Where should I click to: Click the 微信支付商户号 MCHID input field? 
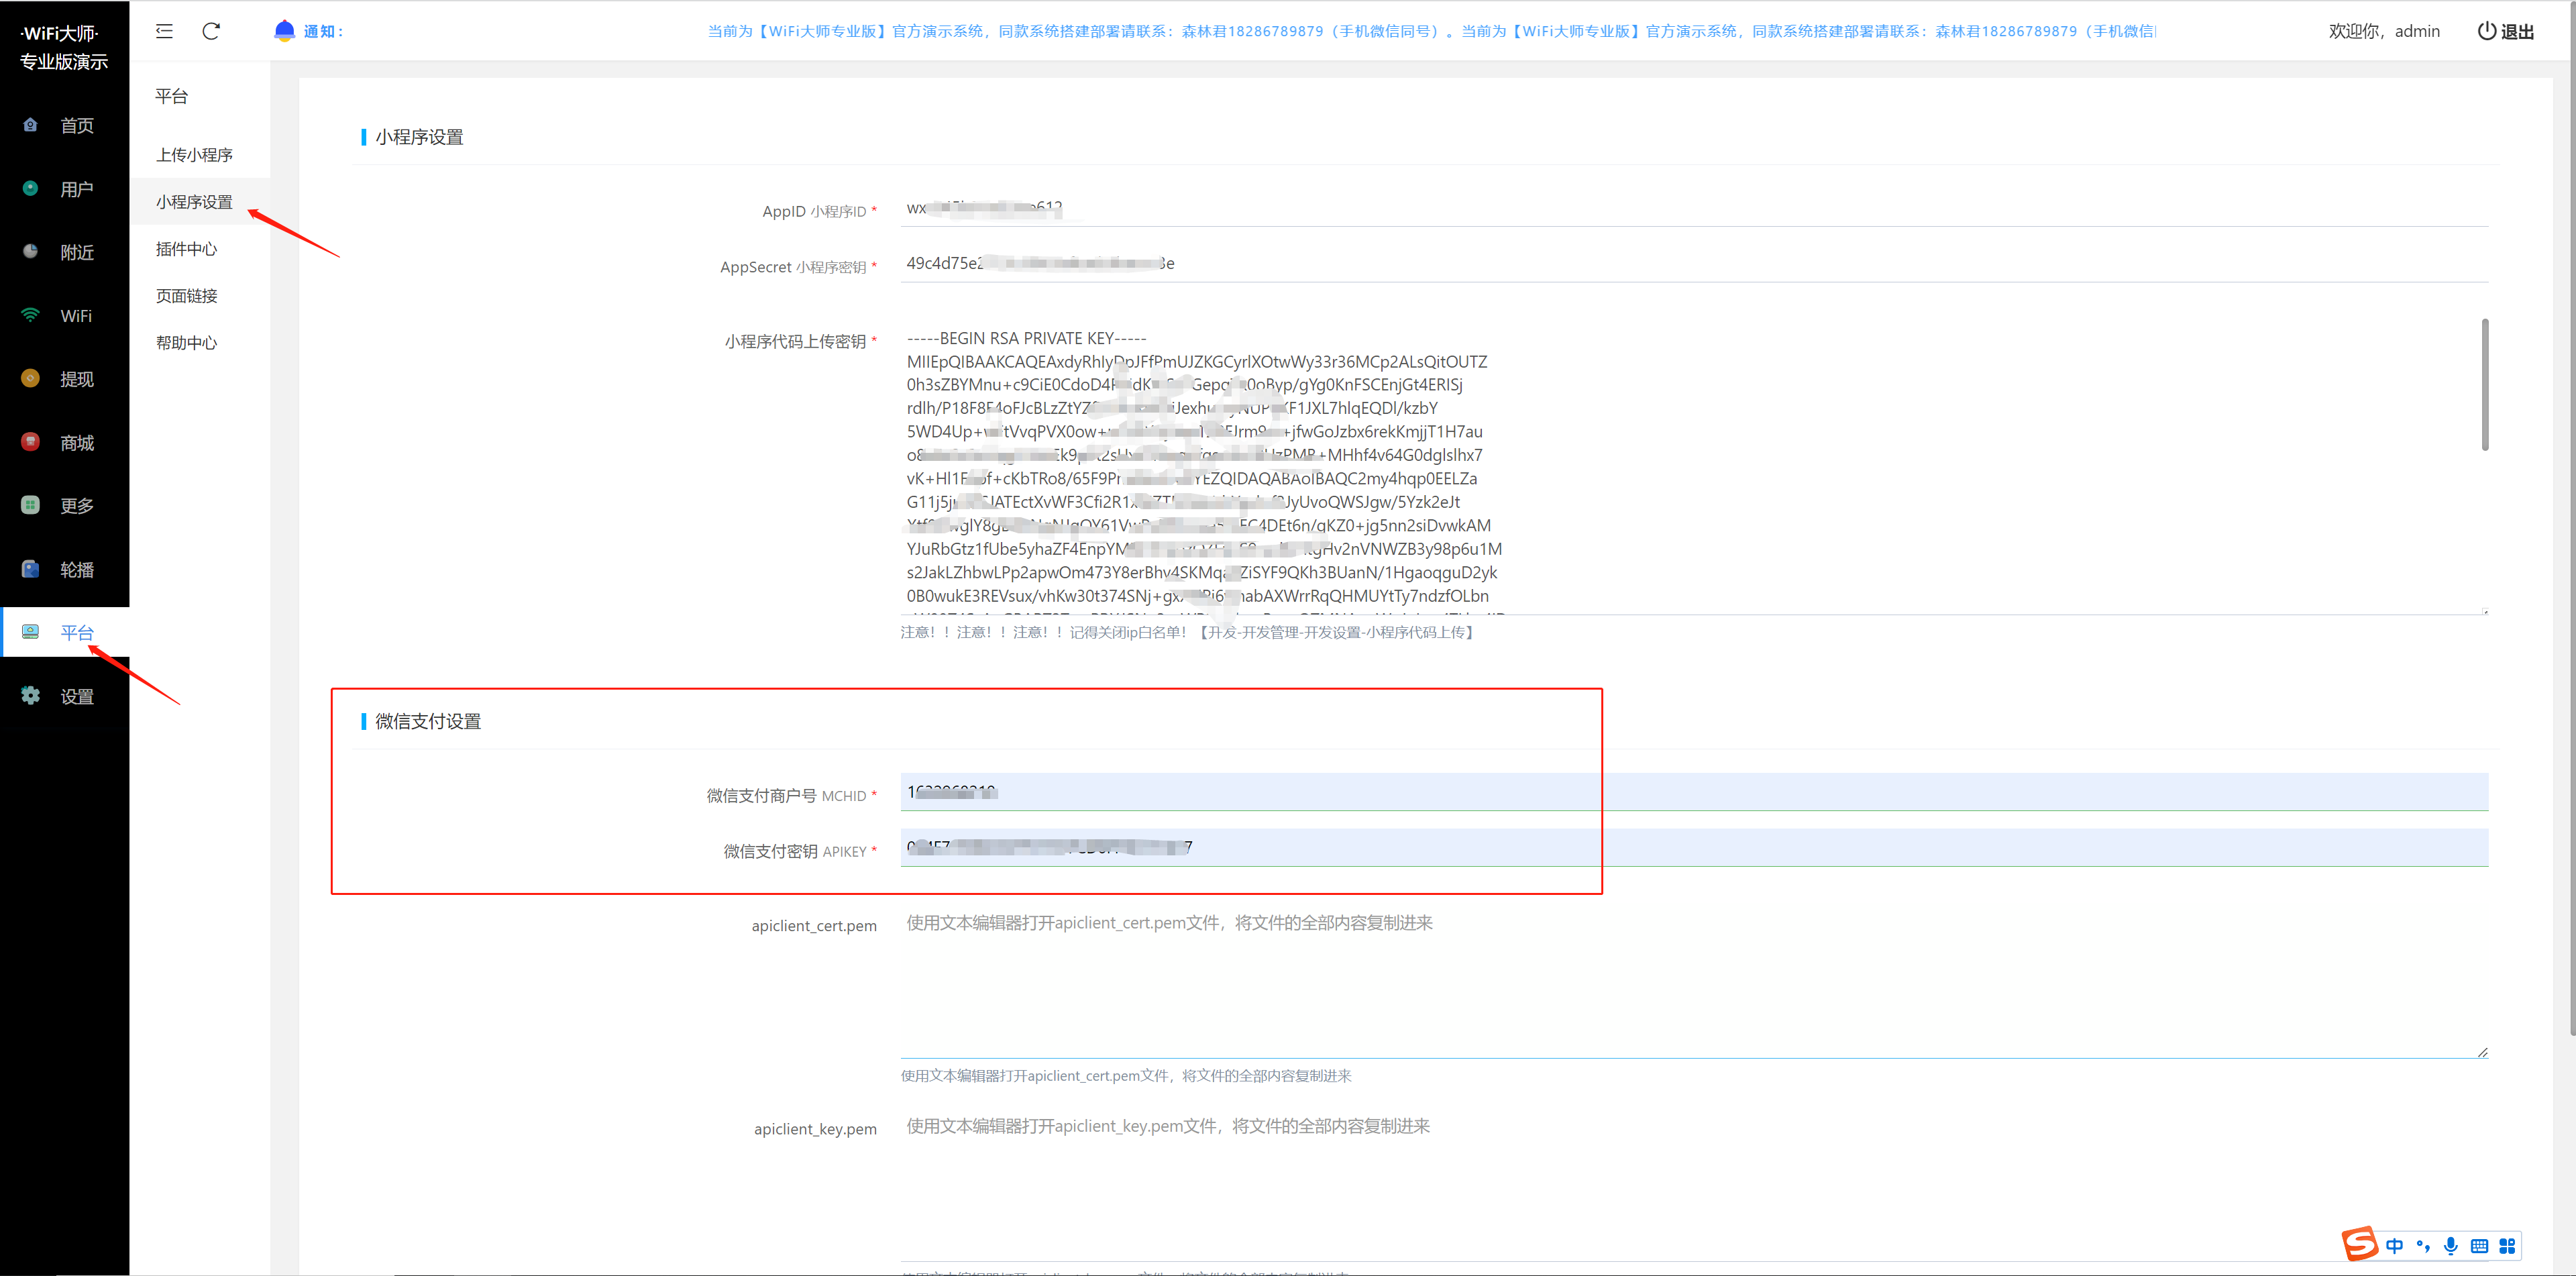pos(1693,792)
